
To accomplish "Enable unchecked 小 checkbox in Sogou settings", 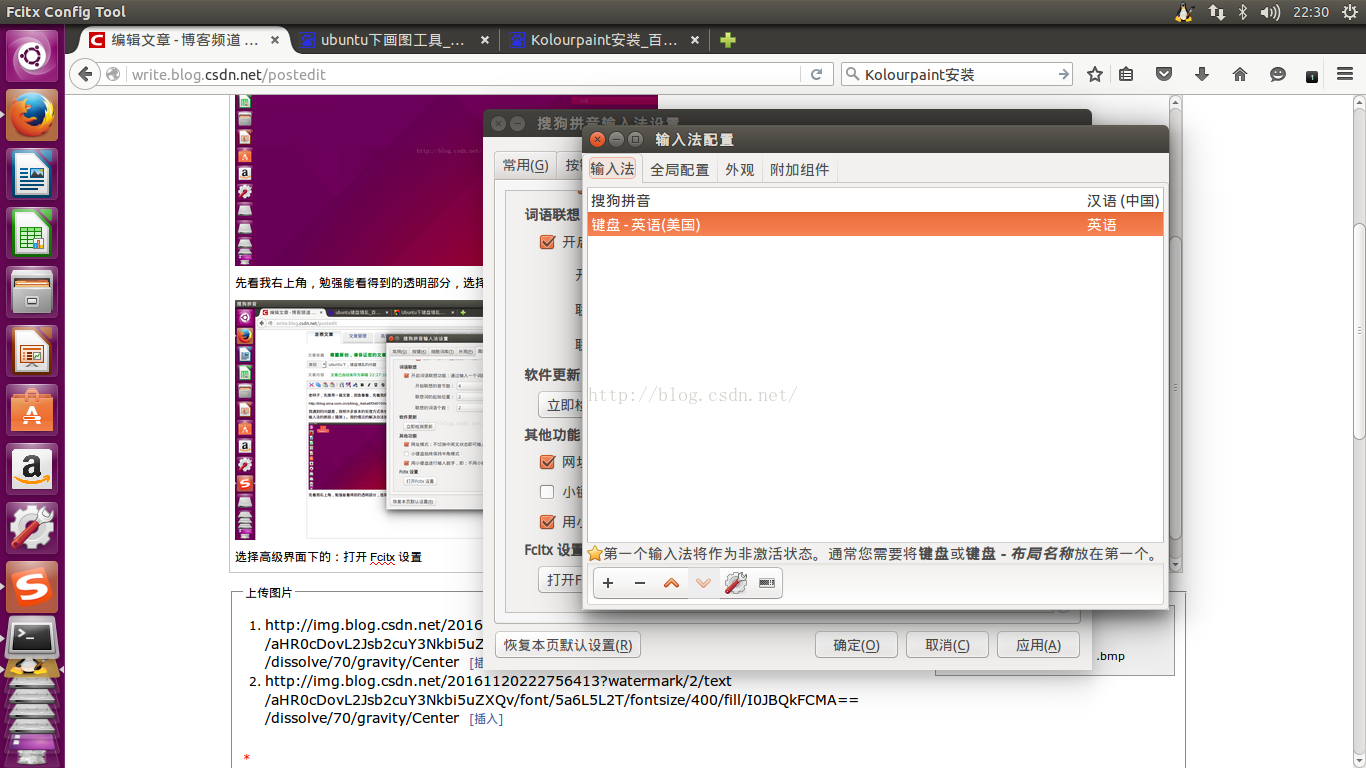I will coord(547,492).
